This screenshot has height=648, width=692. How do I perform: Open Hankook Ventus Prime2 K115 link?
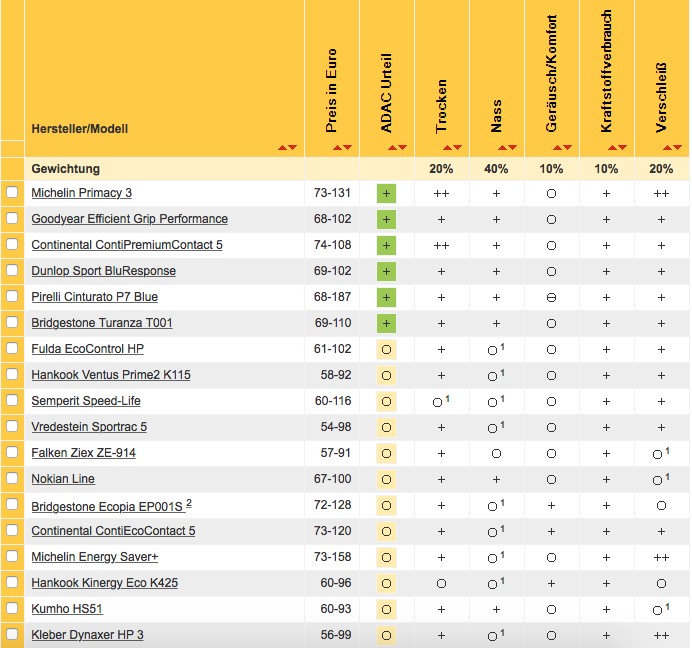click(x=111, y=375)
